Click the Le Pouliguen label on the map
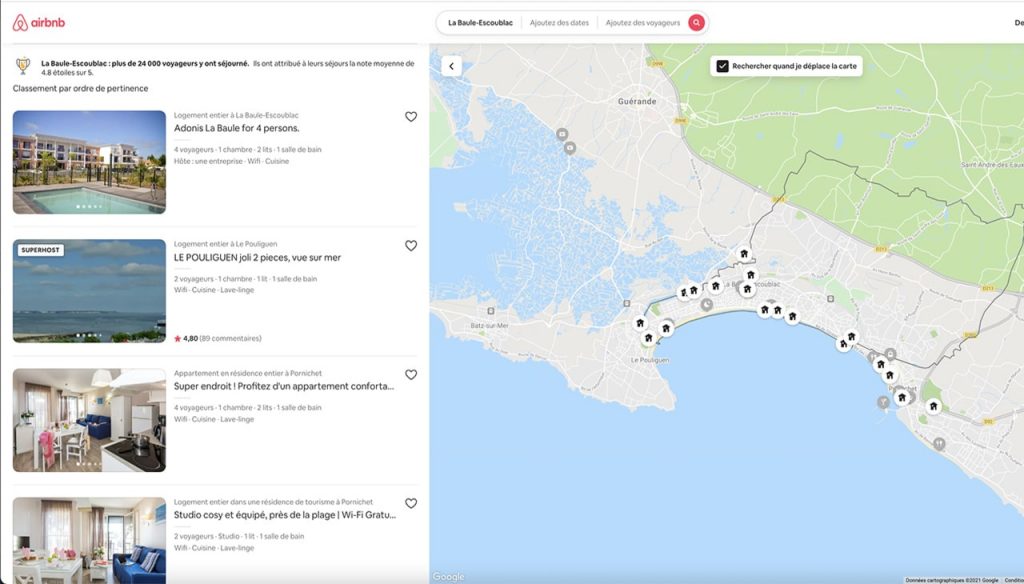 pos(650,360)
